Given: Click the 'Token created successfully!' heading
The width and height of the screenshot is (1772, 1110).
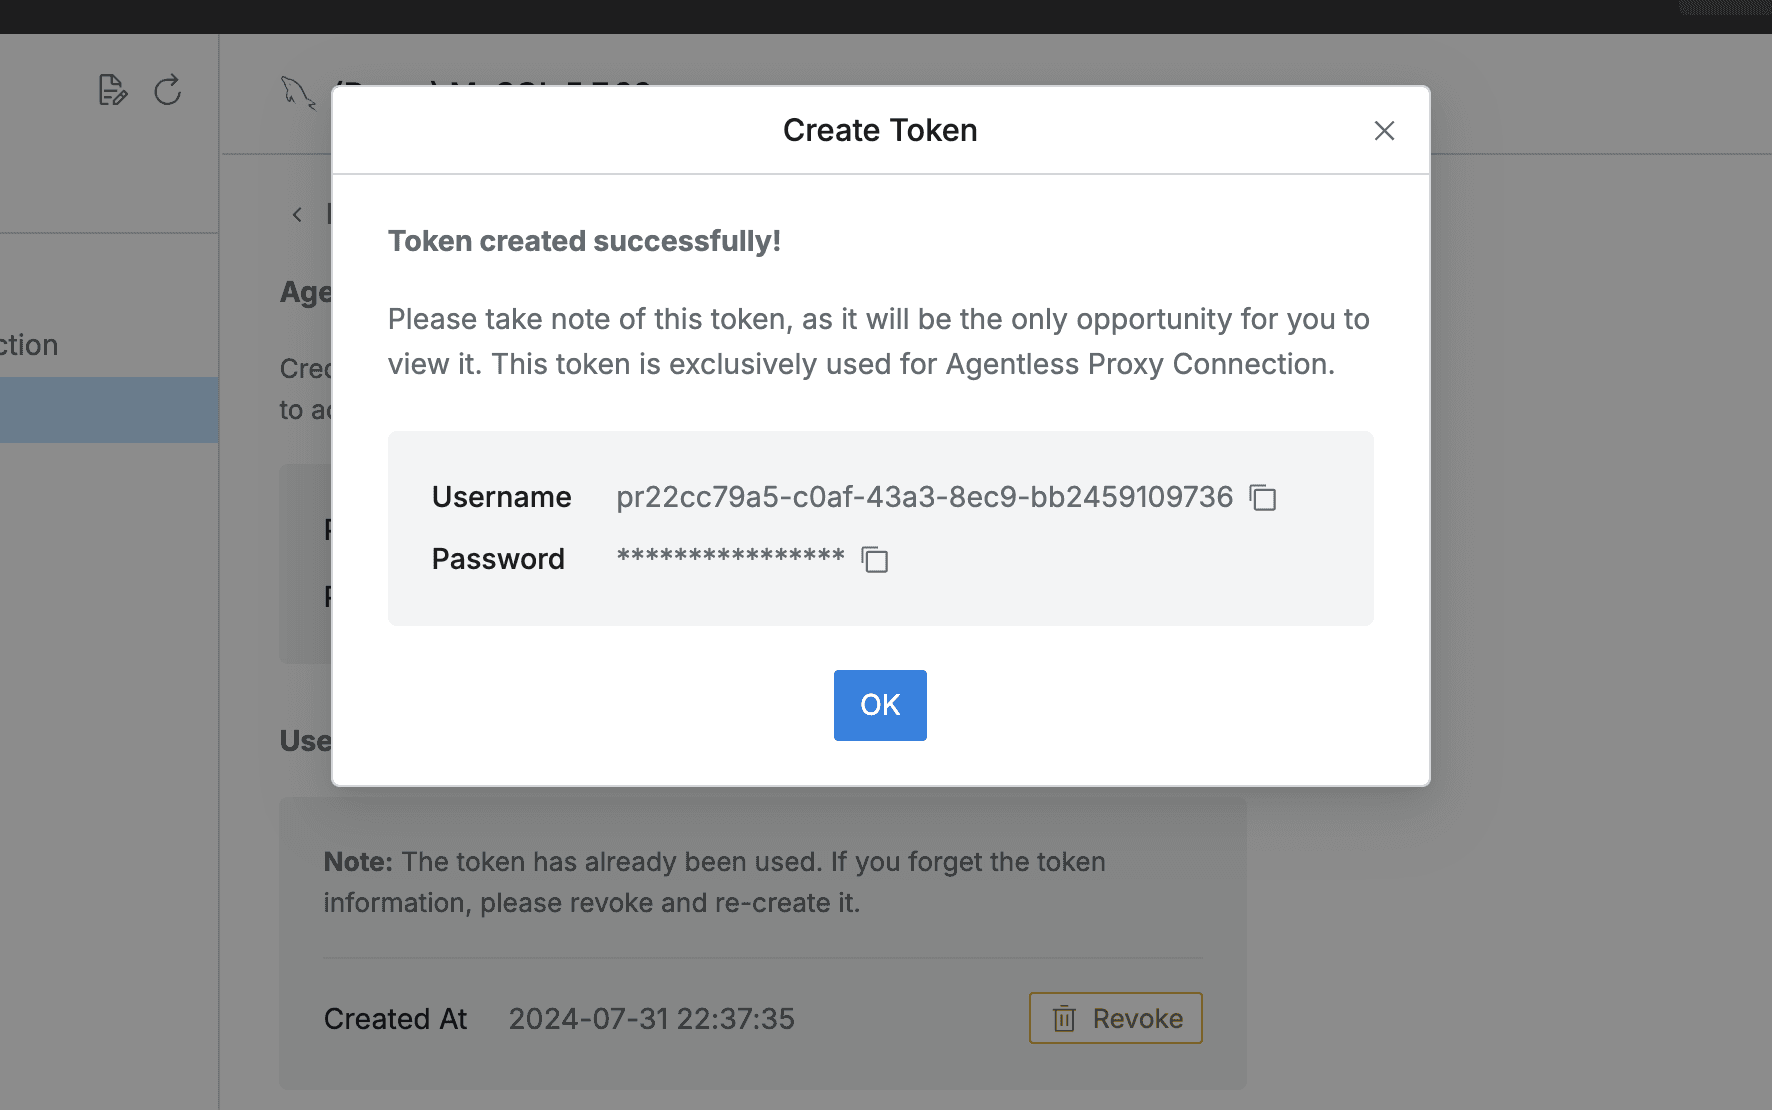Looking at the screenshot, I should (x=584, y=240).
